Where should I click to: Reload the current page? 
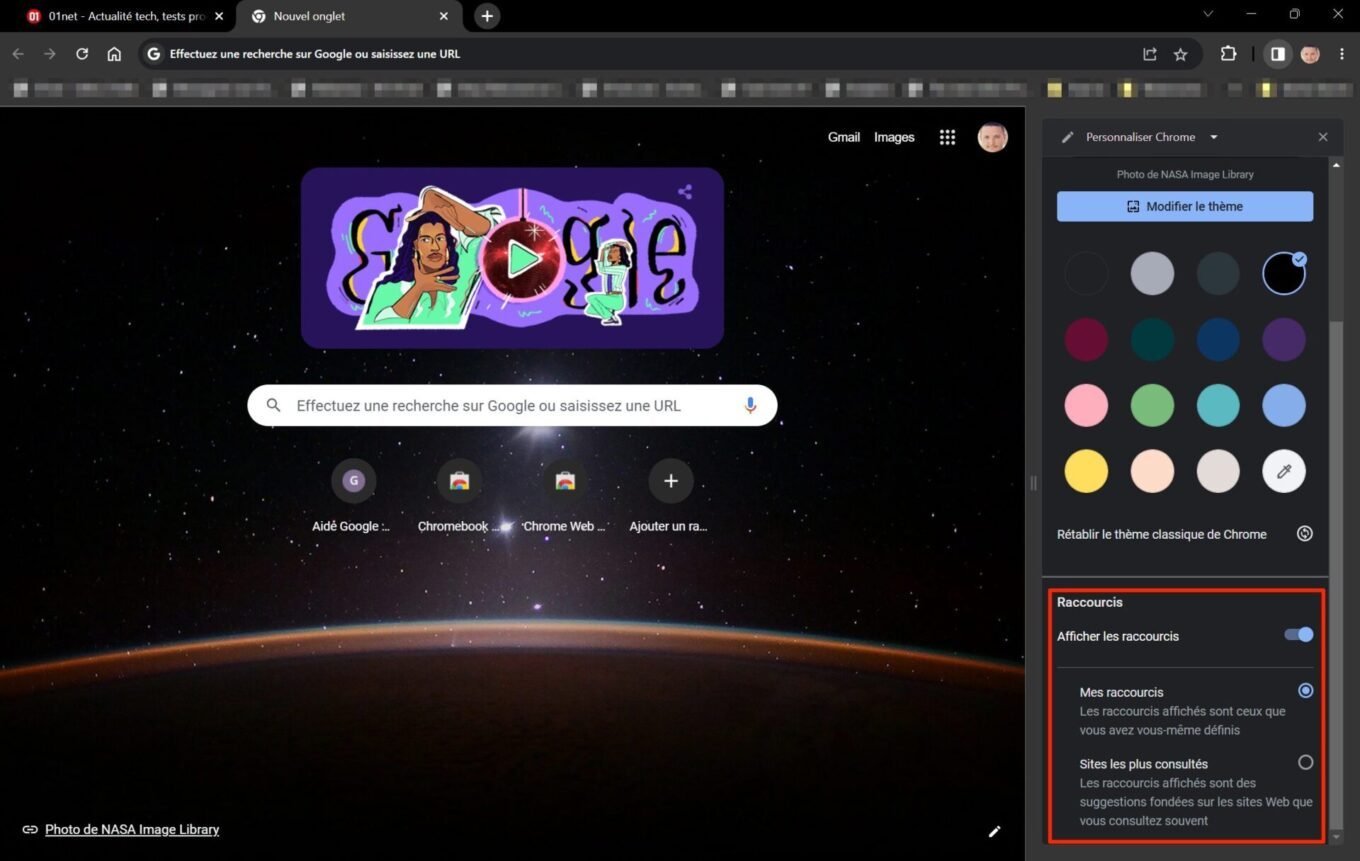(x=82, y=54)
